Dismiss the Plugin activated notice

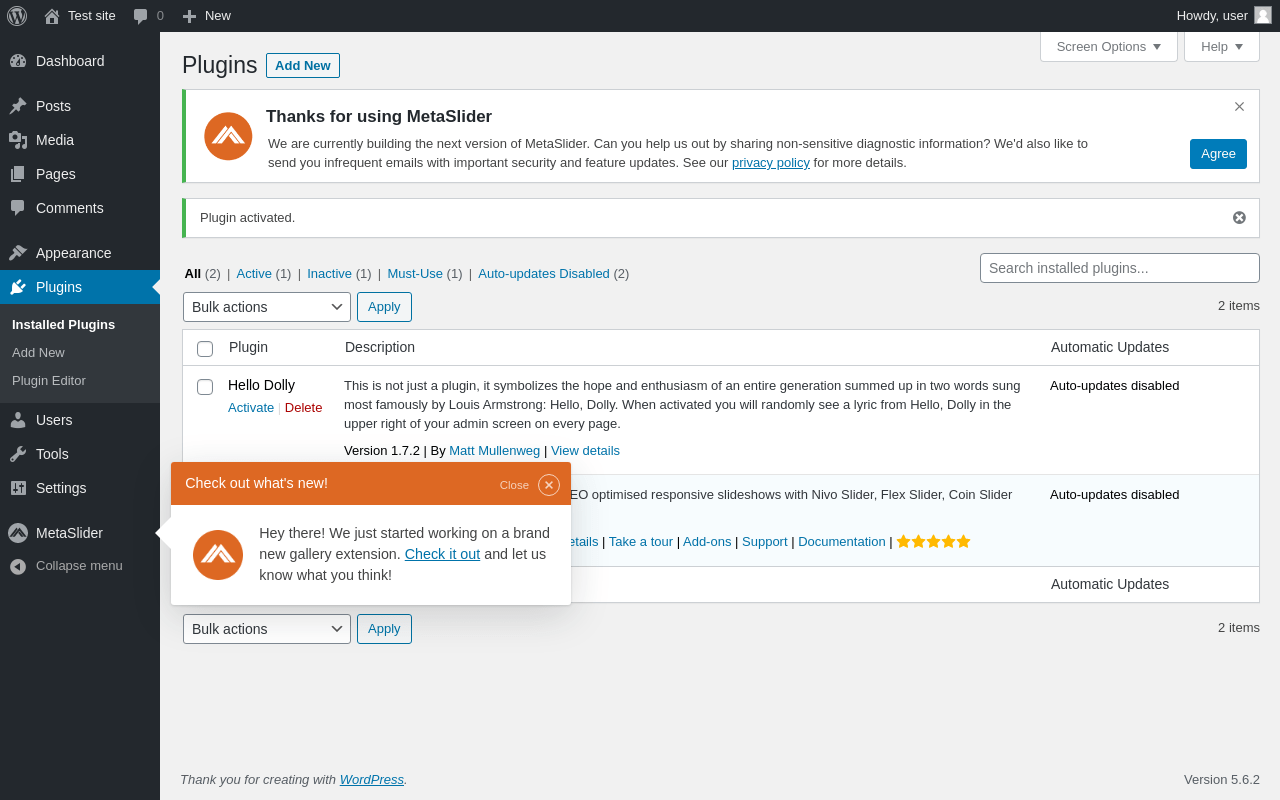(1239, 218)
